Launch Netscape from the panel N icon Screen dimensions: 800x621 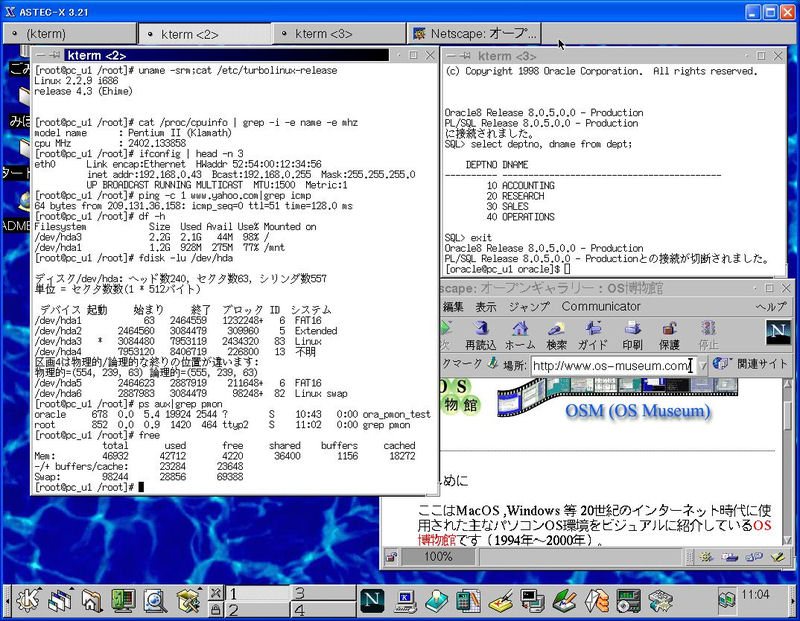click(x=372, y=601)
